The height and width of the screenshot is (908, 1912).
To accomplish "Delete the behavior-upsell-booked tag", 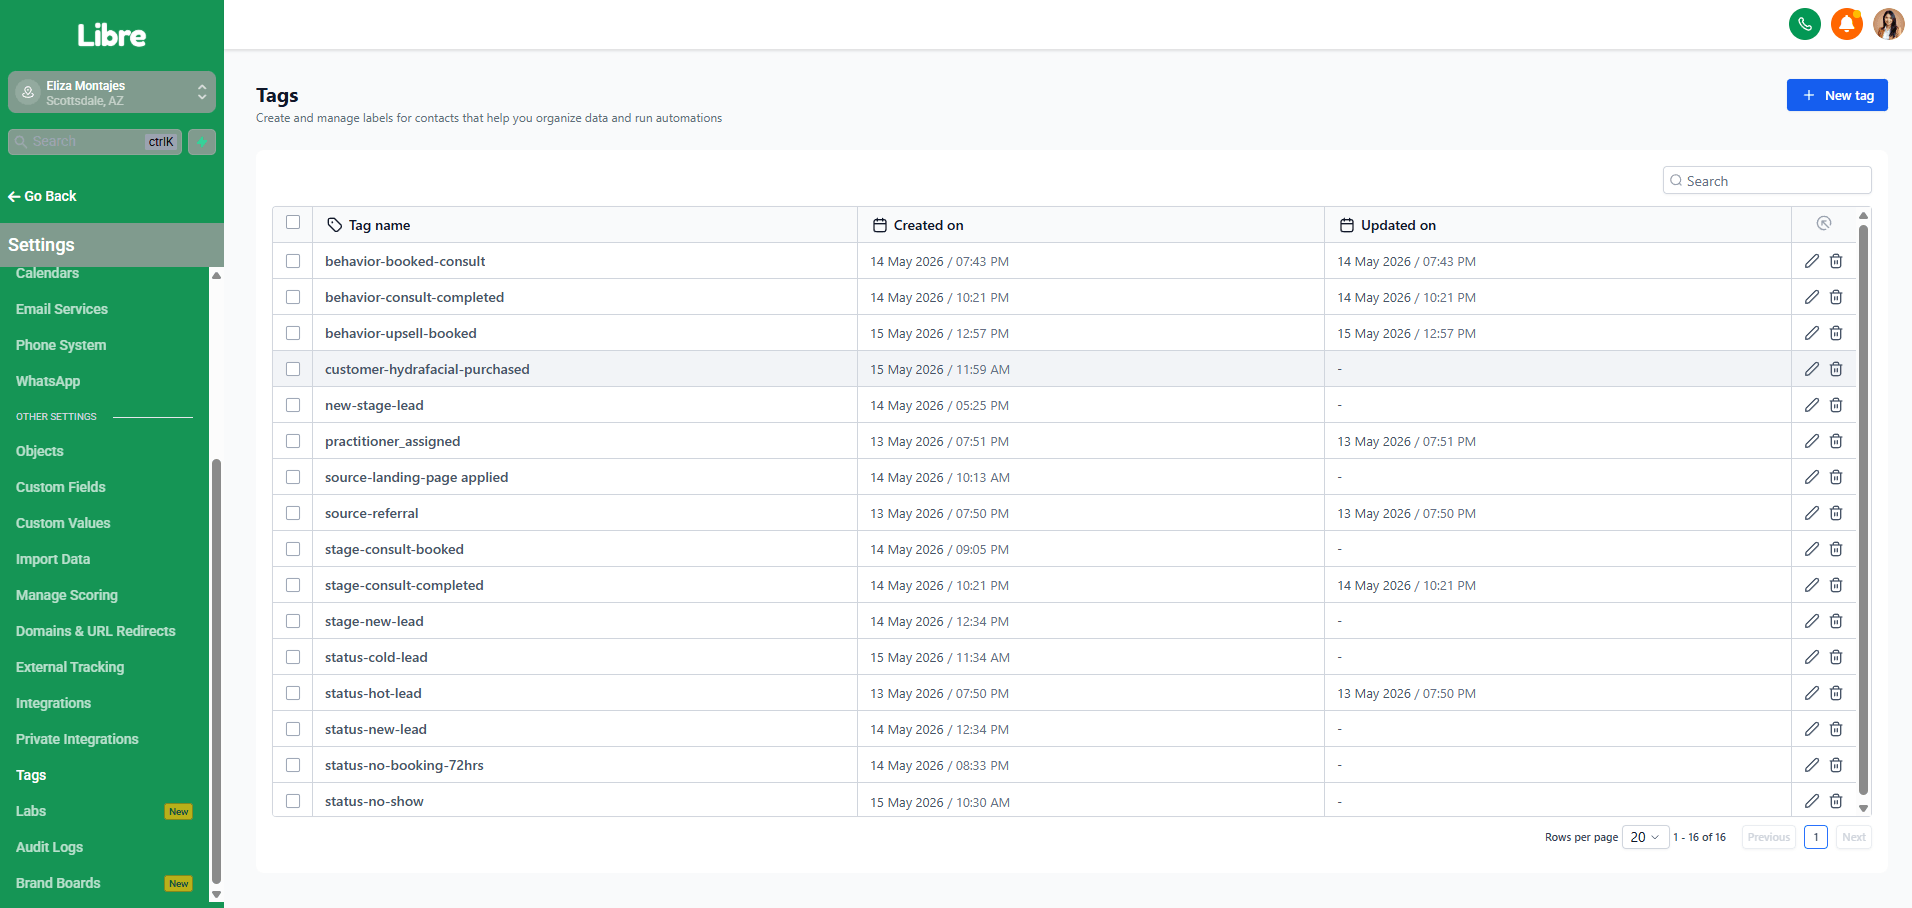I will [x=1836, y=333].
